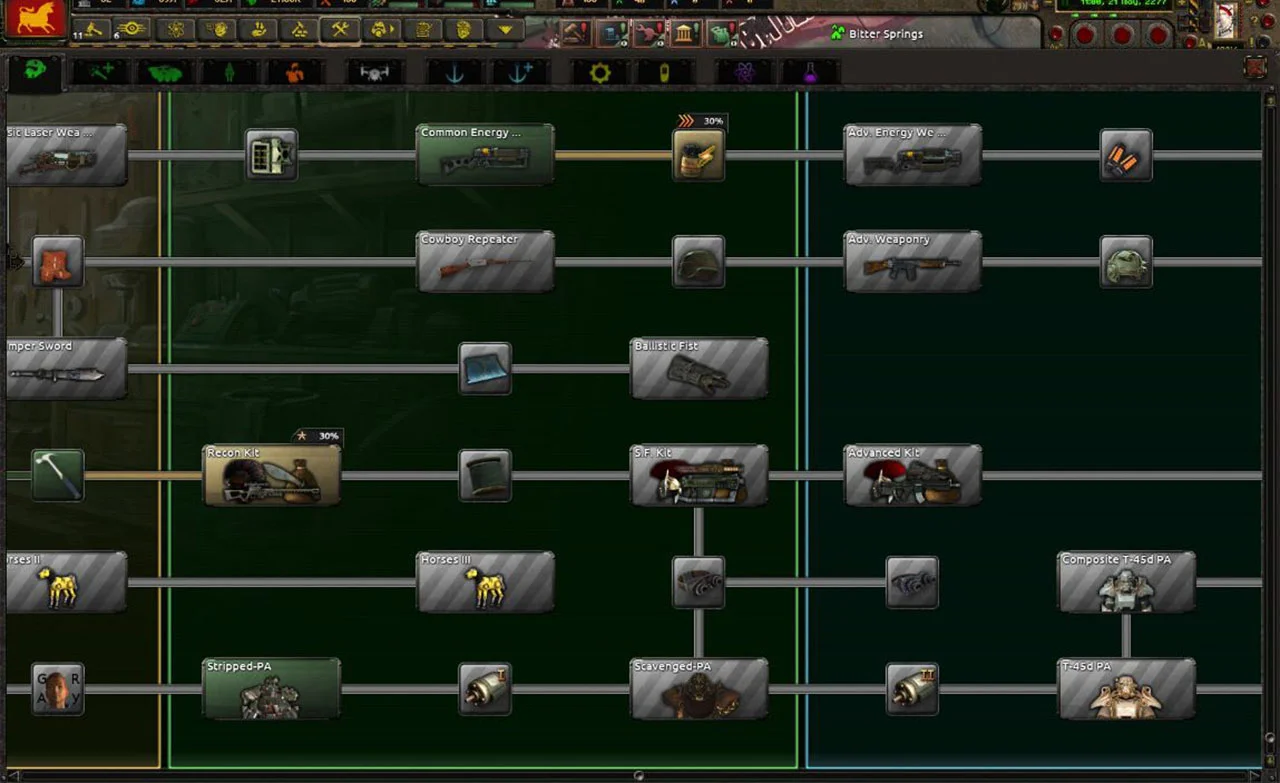Select the Cowboy Repeater technology

(485, 262)
